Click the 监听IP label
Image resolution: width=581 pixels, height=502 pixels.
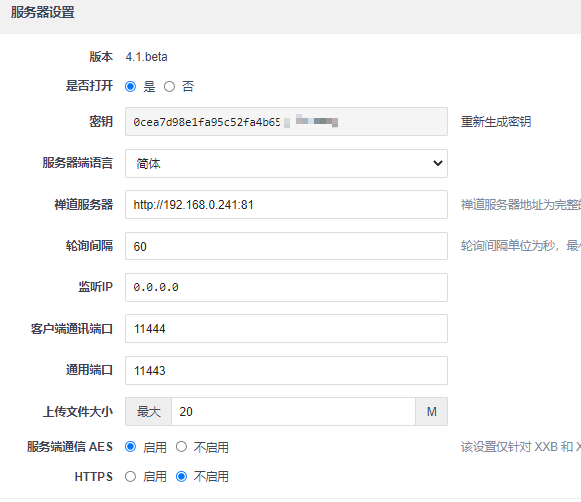coord(95,287)
